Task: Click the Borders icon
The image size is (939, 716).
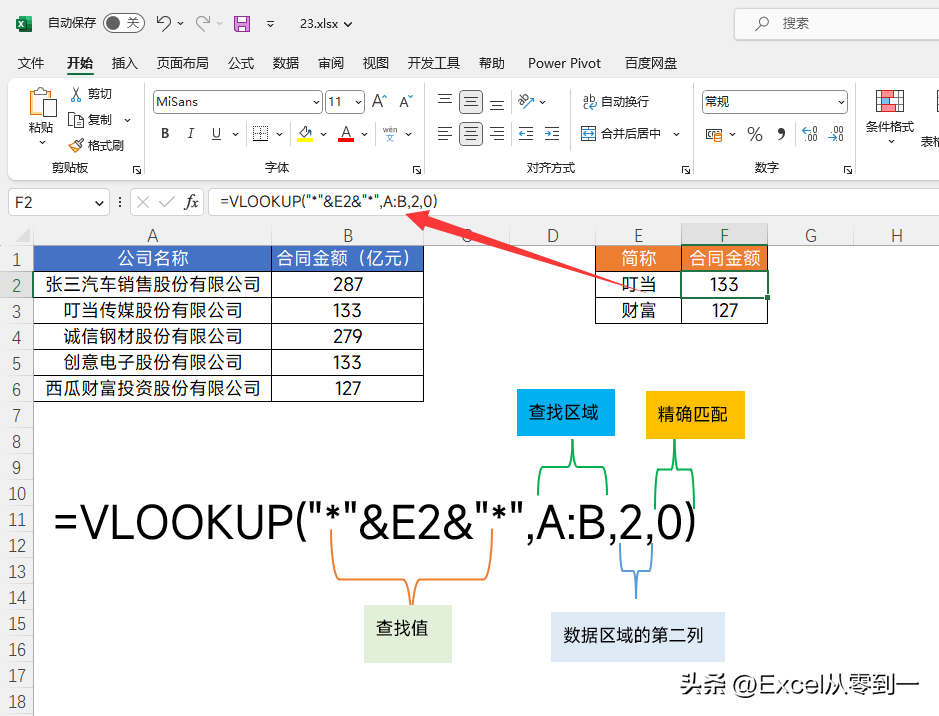Action: [x=261, y=134]
